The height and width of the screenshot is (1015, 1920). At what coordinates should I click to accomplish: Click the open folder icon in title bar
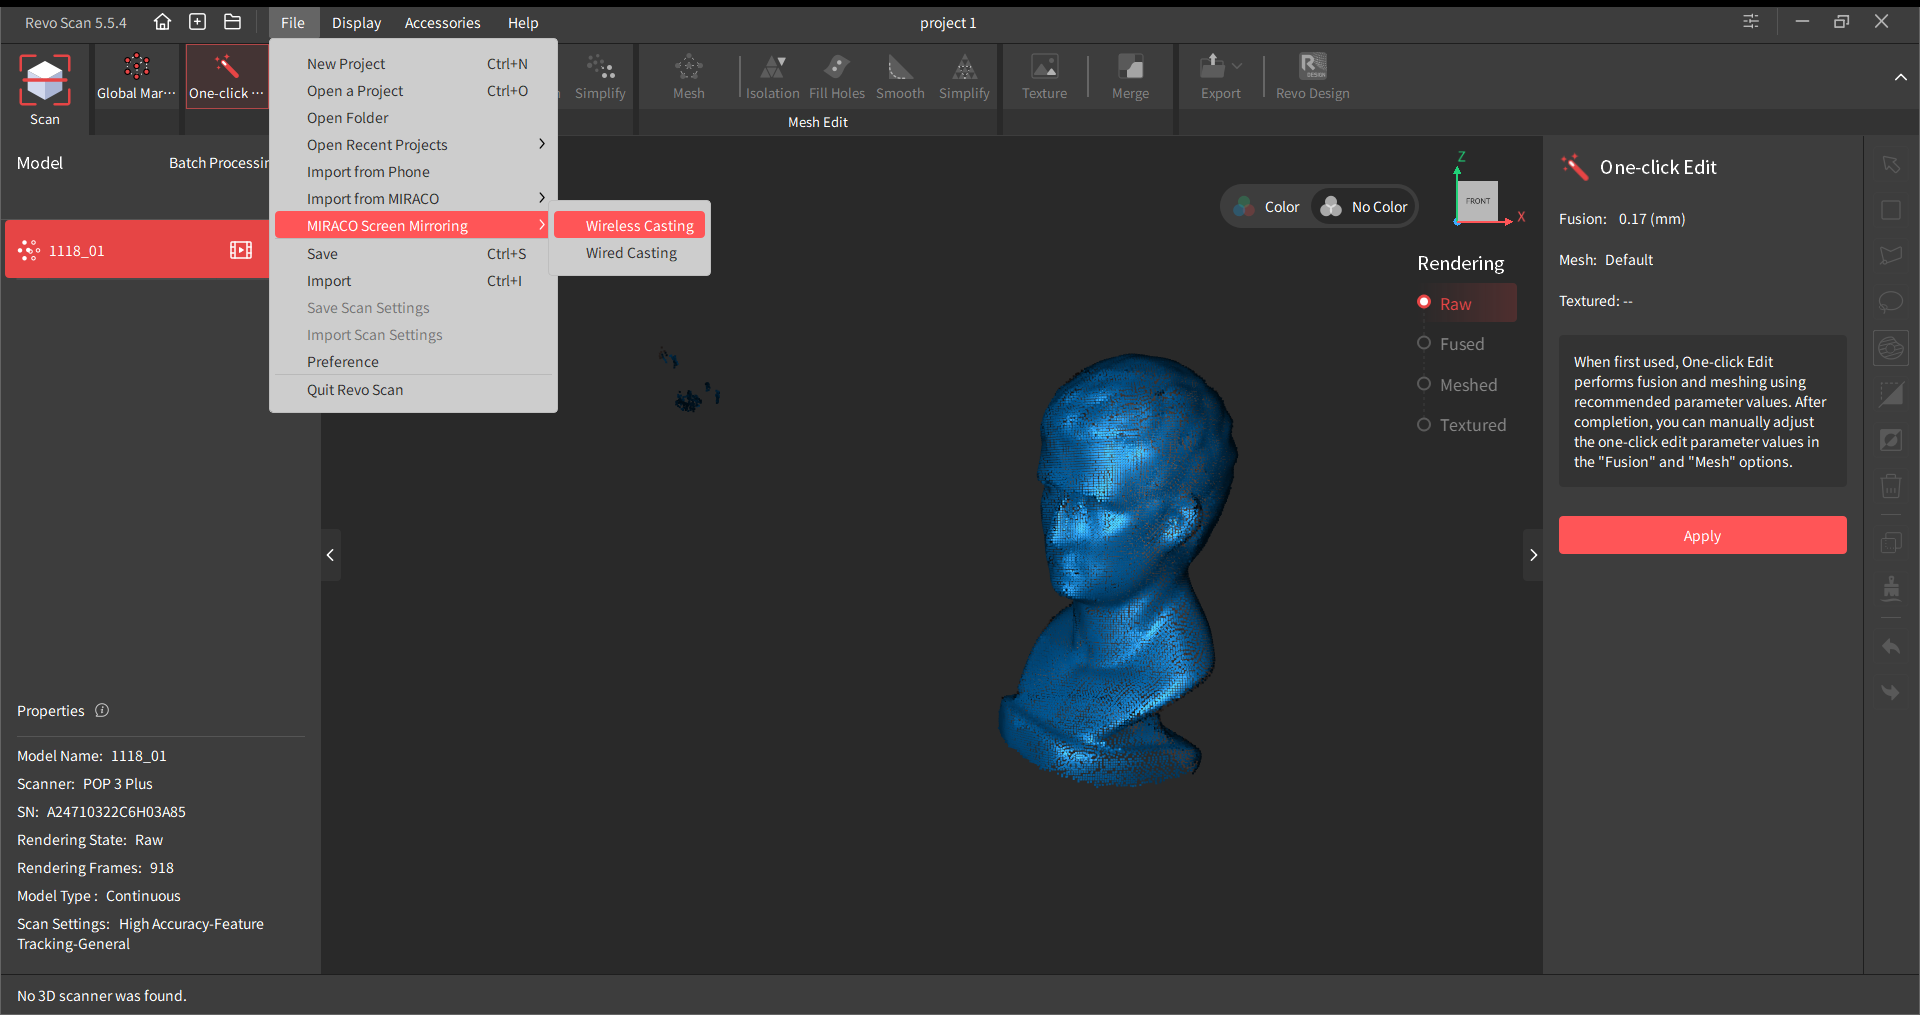pos(232,22)
